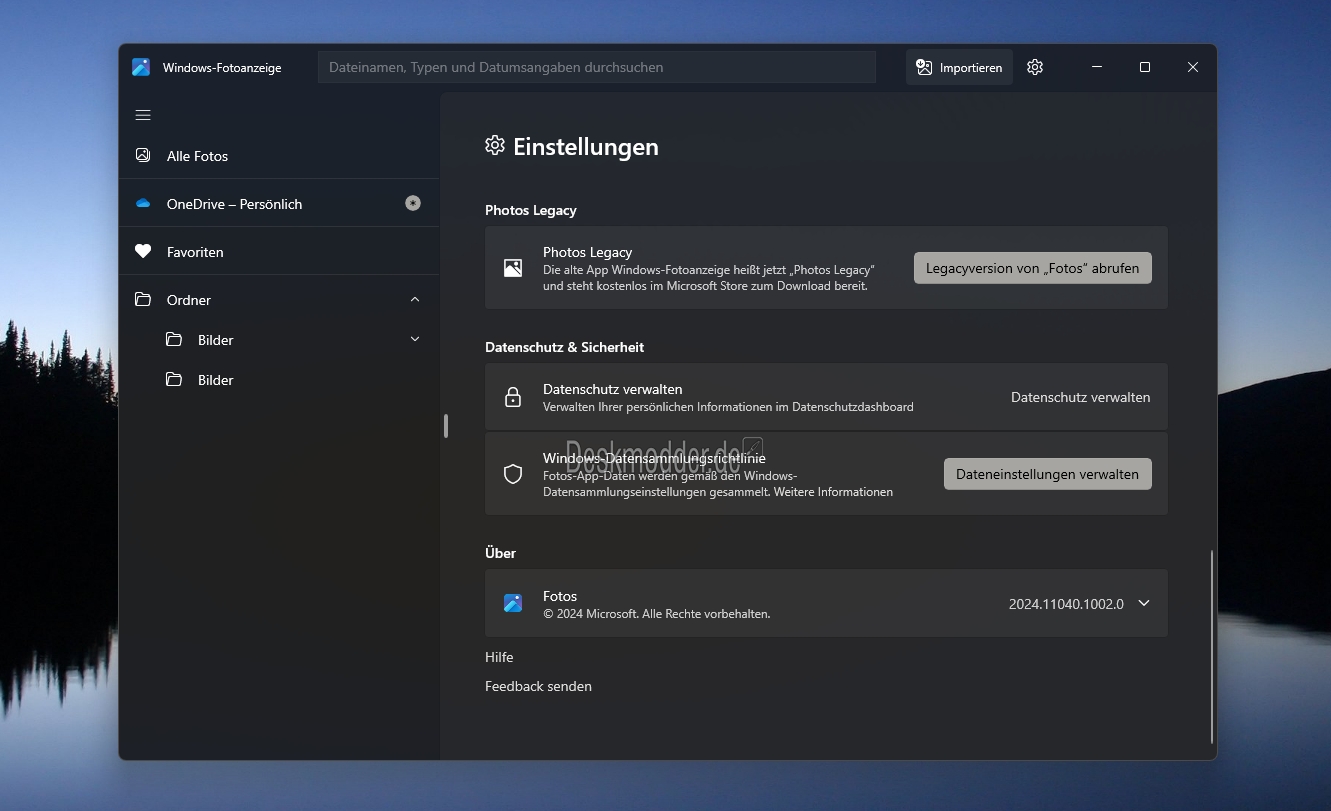
Task: Open Alle Fotos in the sidebar
Action: [279, 155]
